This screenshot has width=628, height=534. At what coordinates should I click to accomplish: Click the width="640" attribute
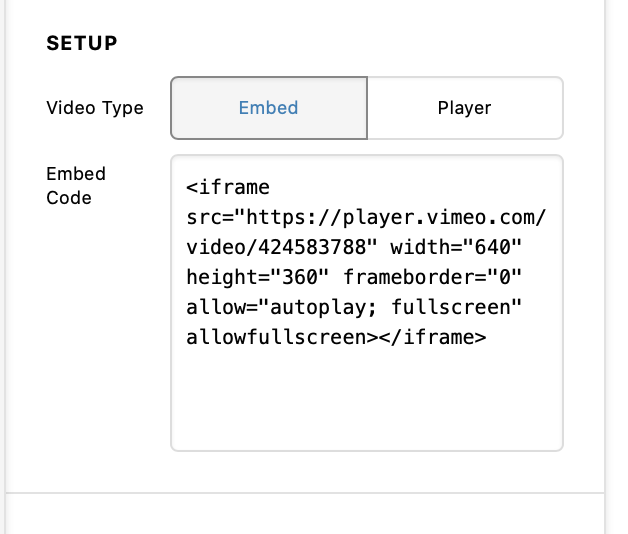(x=456, y=247)
